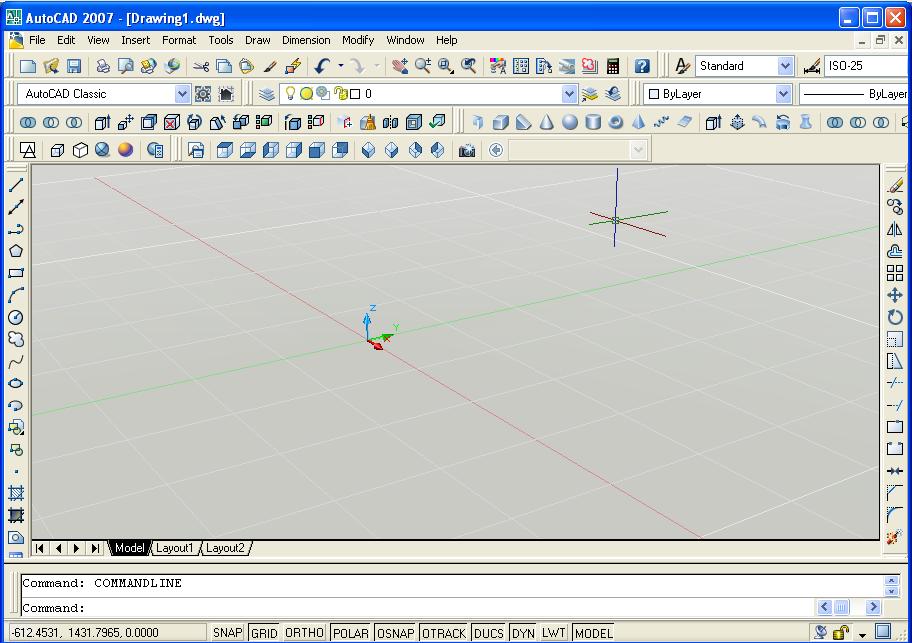Click the toolbar lock icon in tray
Viewport: 912px width, 643px height.
840,632
